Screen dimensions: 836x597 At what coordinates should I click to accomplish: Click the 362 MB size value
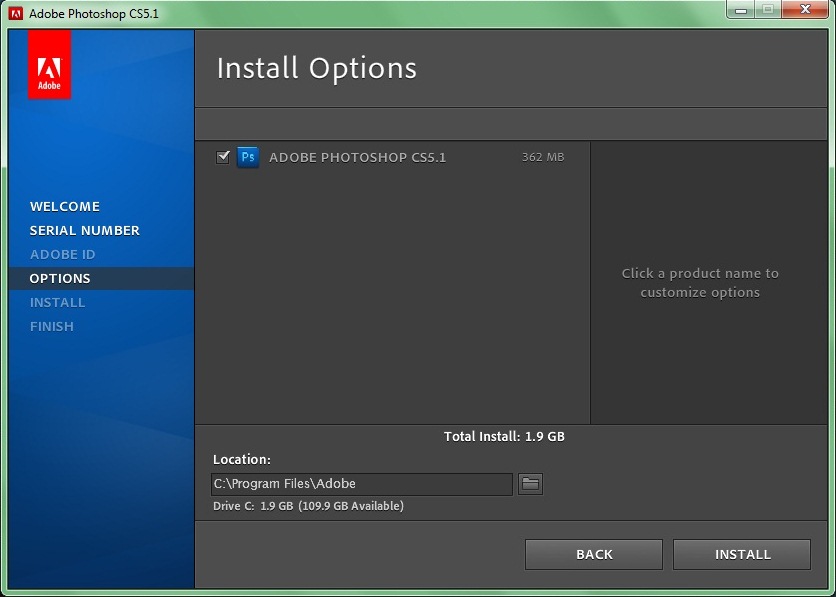(x=543, y=157)
